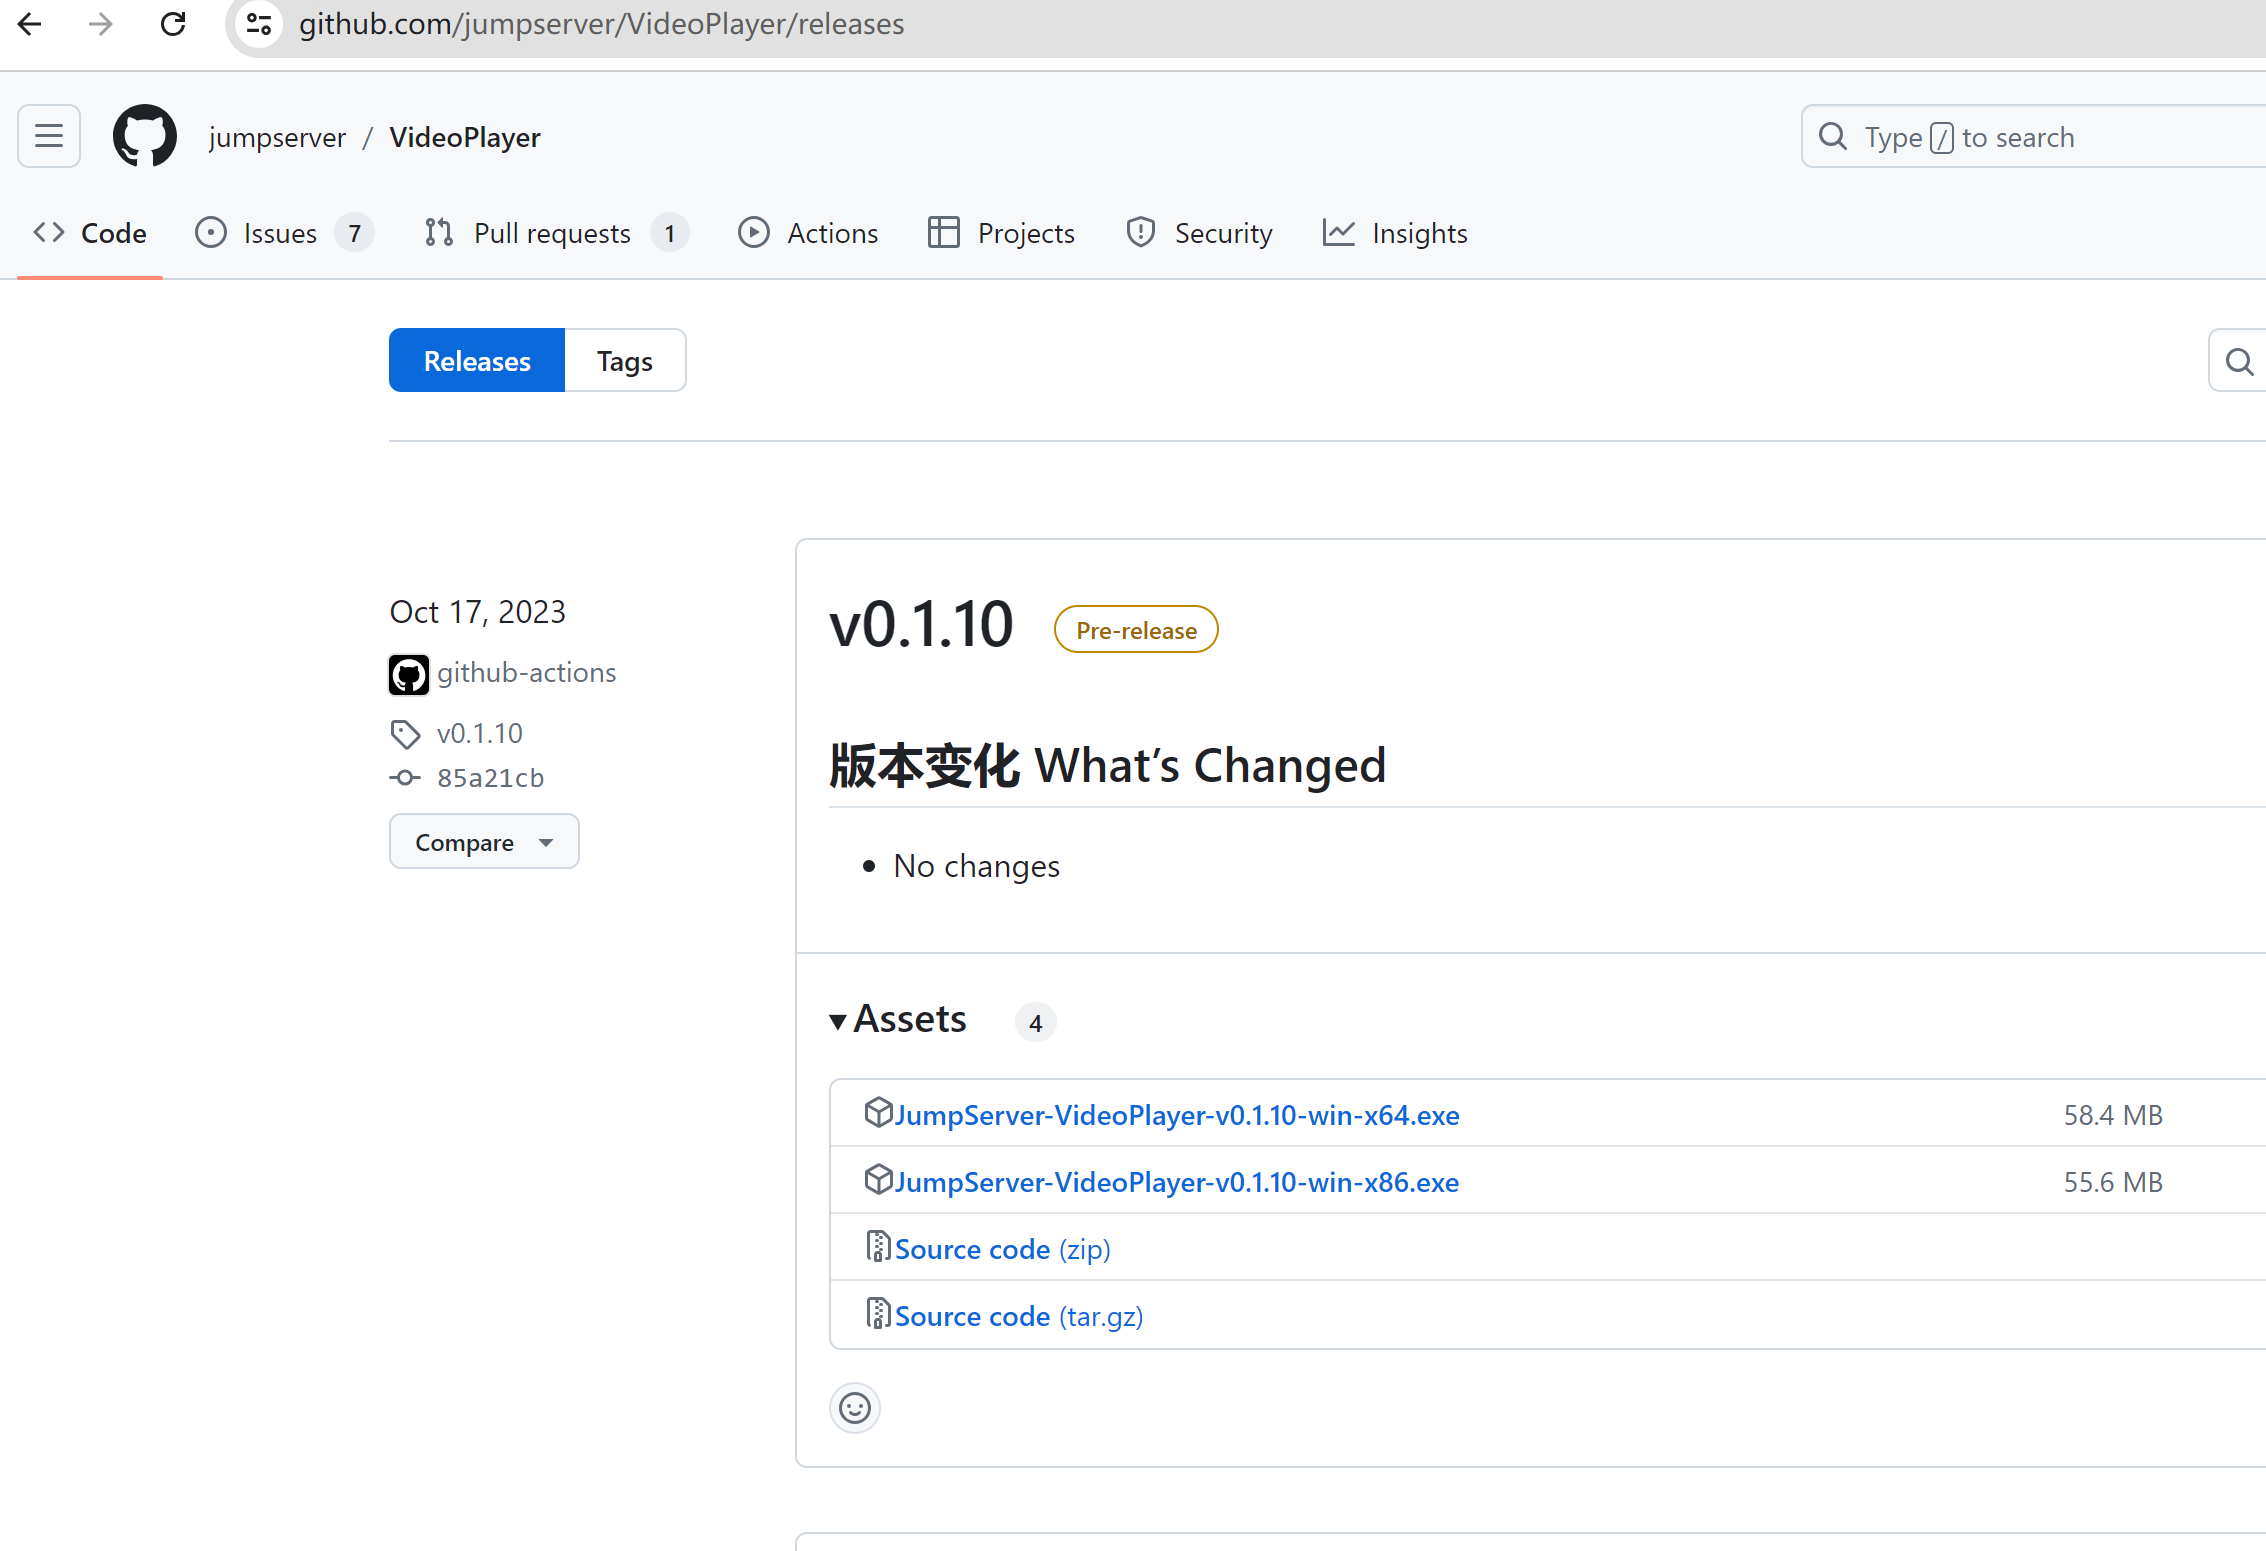The width and height of the screenshot is (2266, 1551).
Task: Click the releases search magnifier icon
Action: click(x=2239, y=361)
